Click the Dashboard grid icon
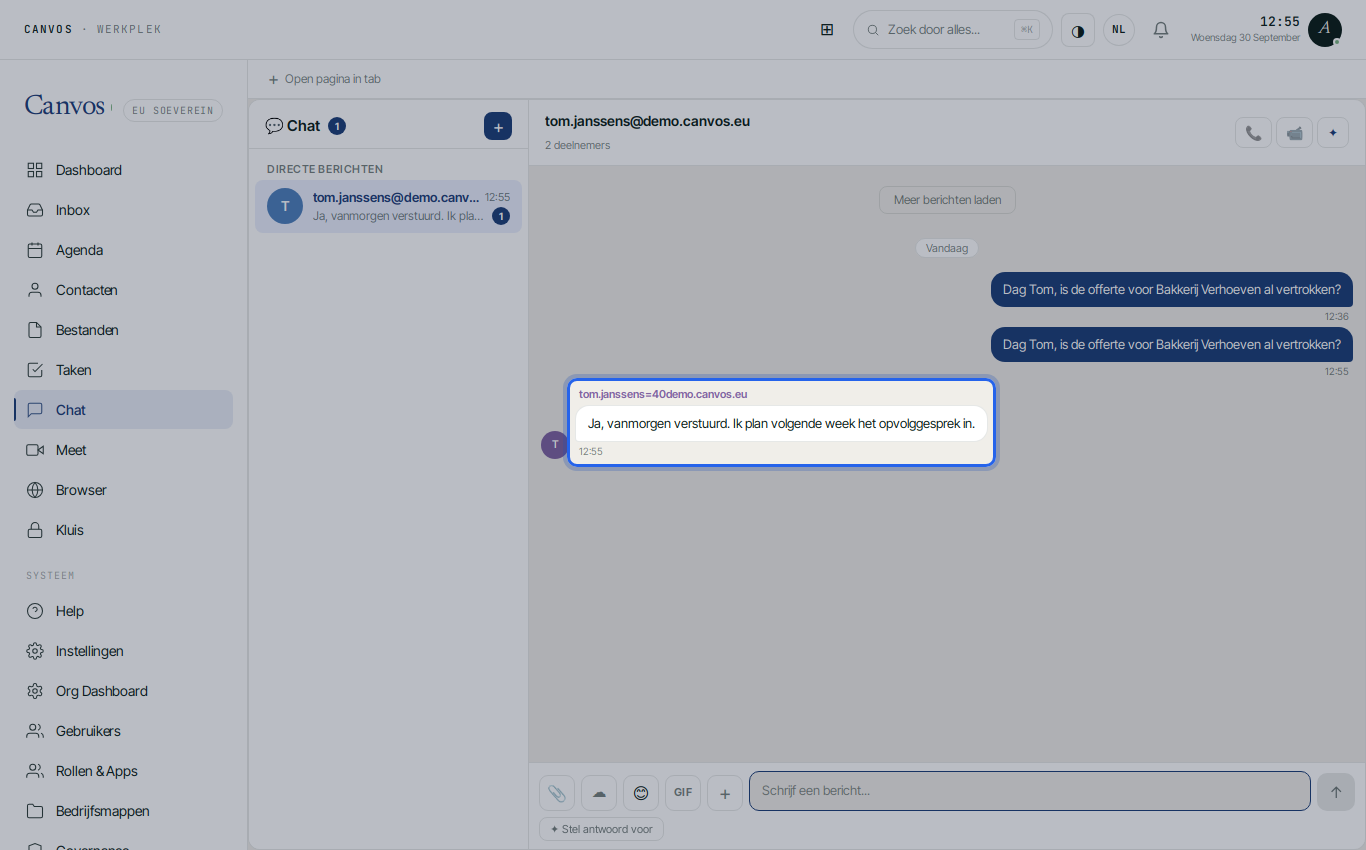 35,170
